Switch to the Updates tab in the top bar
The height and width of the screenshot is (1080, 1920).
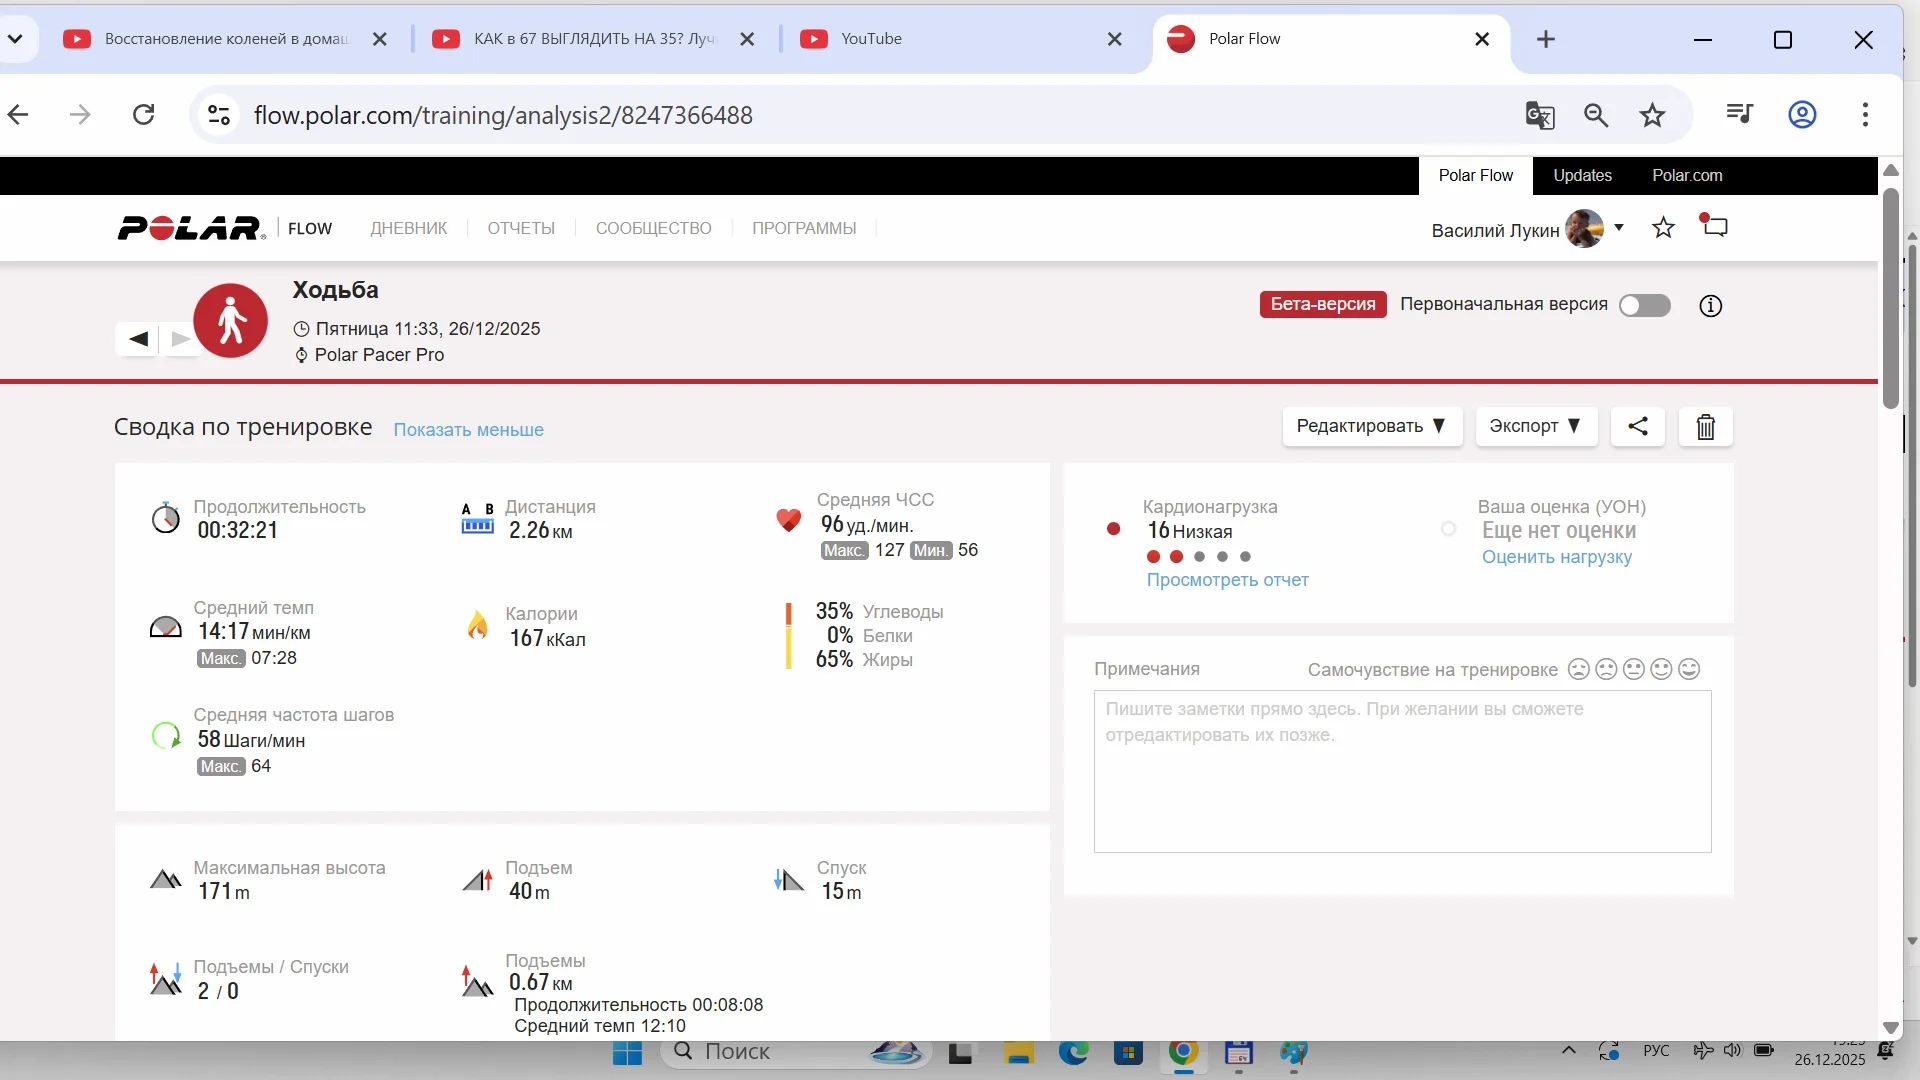click(x=1582, y=175)
